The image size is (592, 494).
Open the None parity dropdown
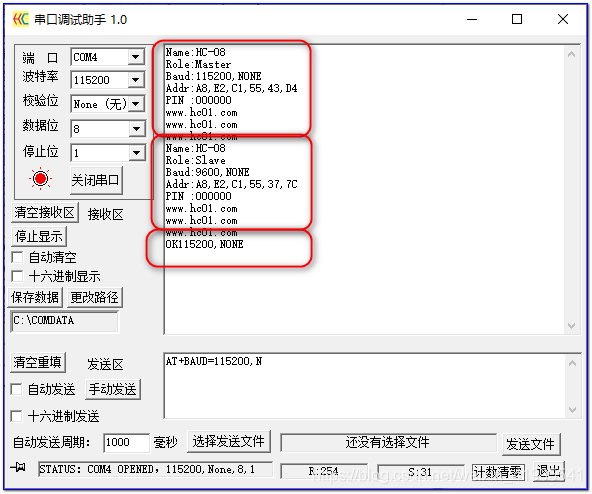(x=136, y=104)
